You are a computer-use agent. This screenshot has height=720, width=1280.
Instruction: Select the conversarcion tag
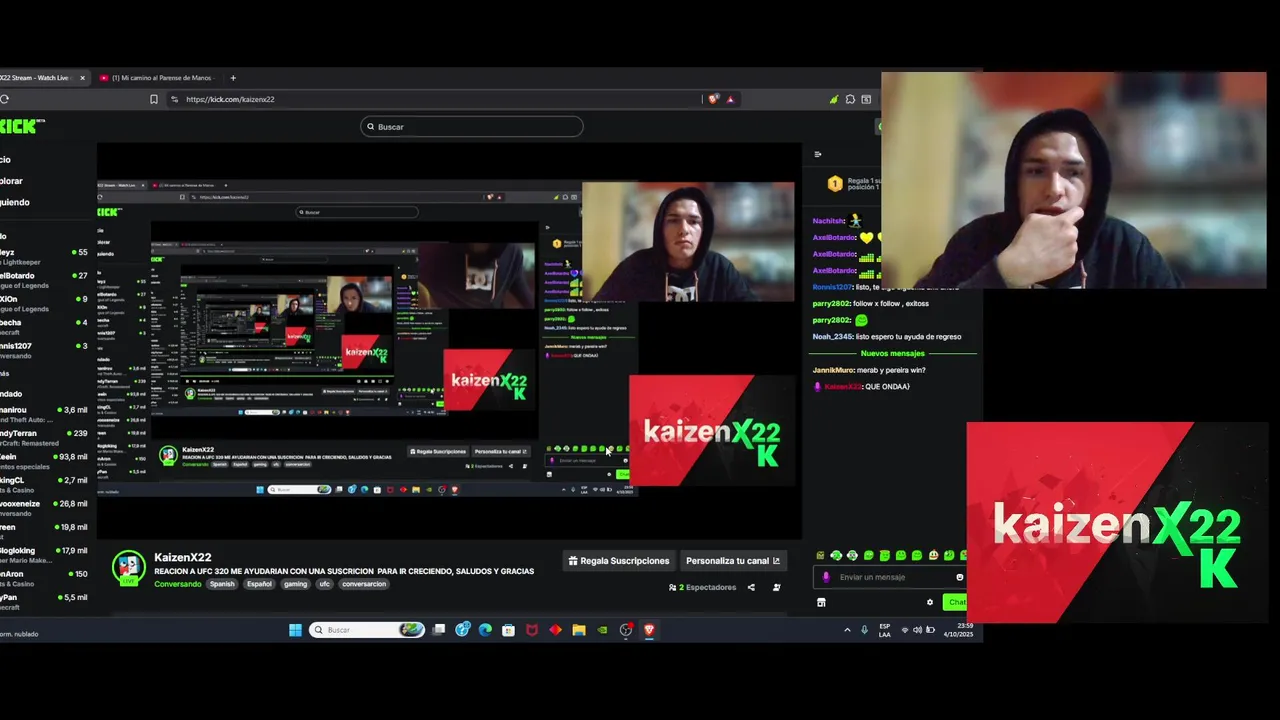pyautogui.click(x=364, y=584)
